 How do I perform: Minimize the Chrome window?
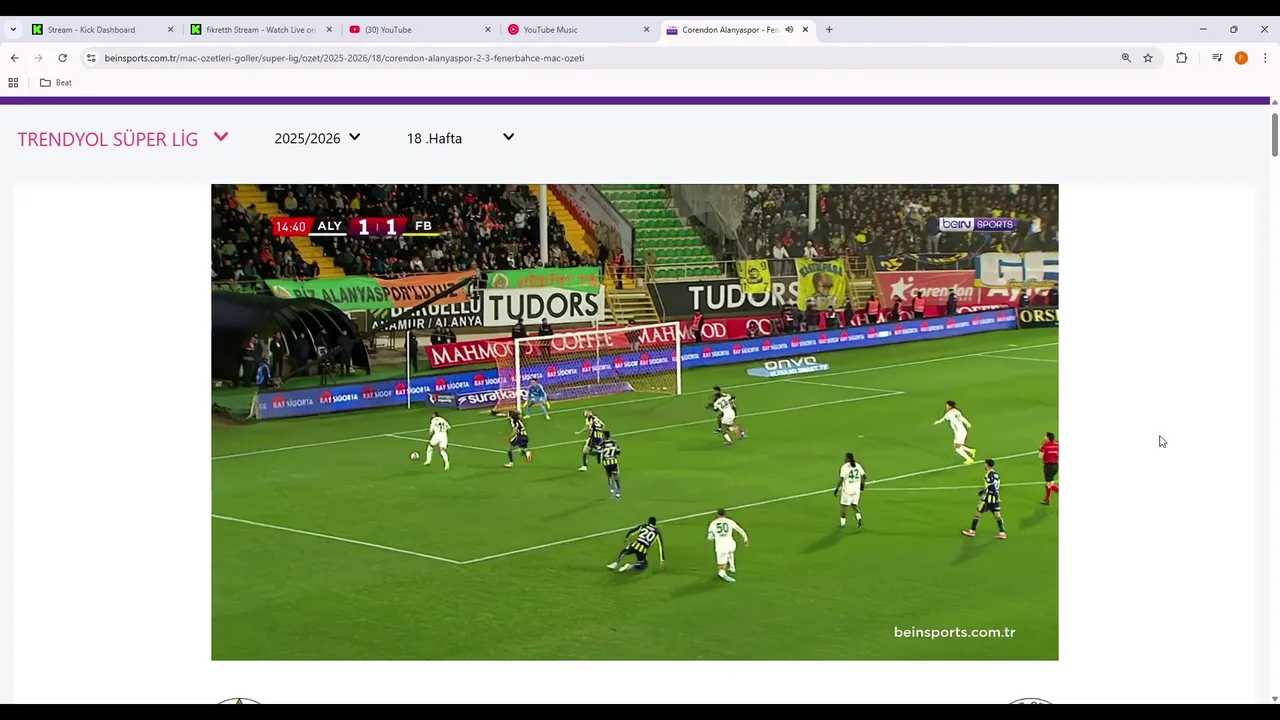(1203, 30)
